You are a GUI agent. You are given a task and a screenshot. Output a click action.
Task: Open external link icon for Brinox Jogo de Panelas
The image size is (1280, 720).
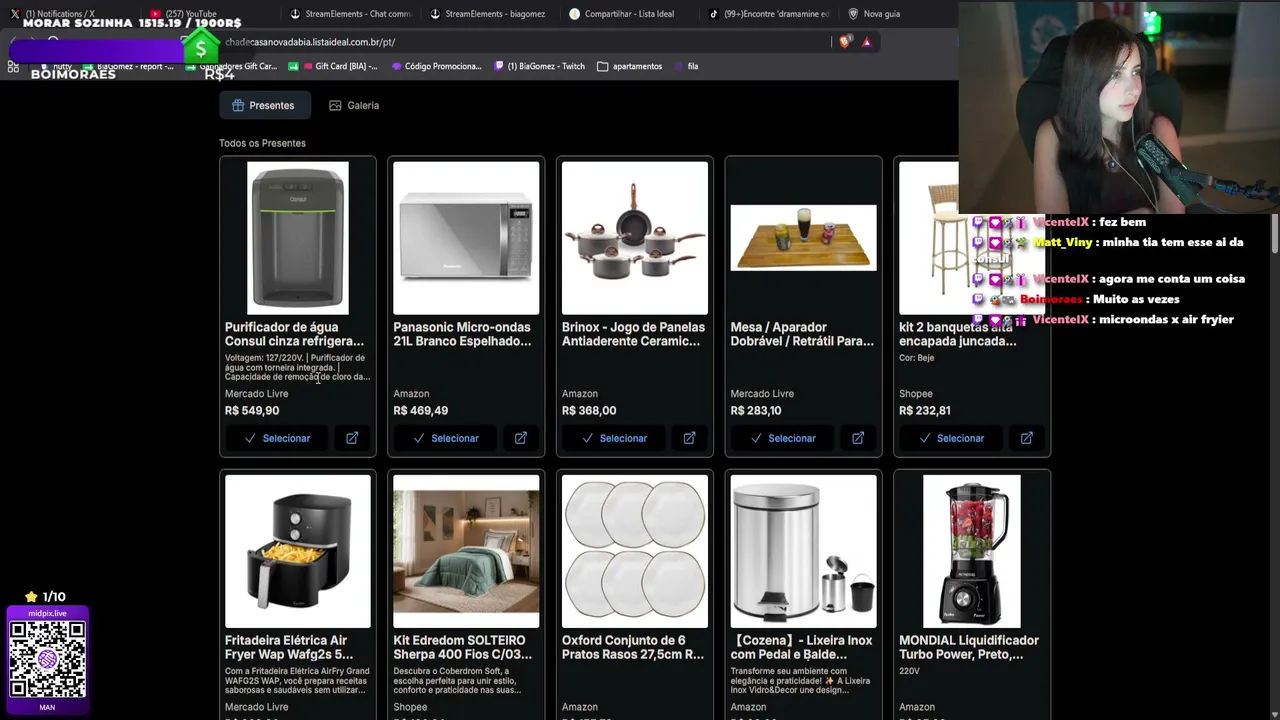point(689,438)
